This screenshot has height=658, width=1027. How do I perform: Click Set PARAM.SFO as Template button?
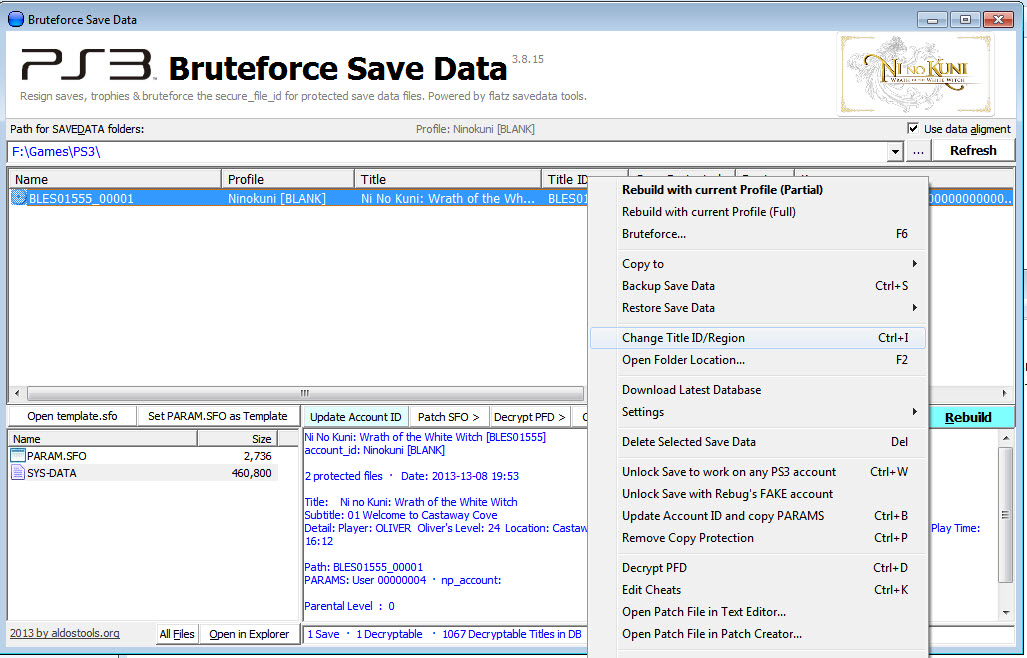click(217, 416)
